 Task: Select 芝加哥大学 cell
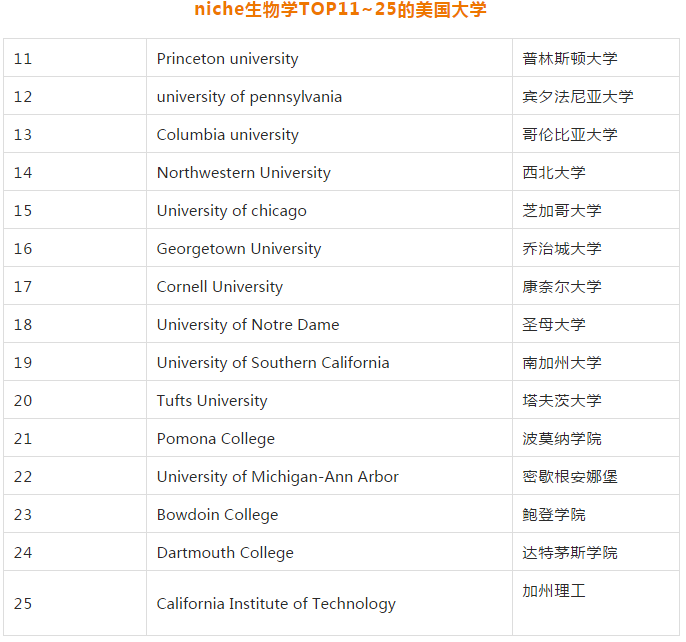(x=596, y=210)
